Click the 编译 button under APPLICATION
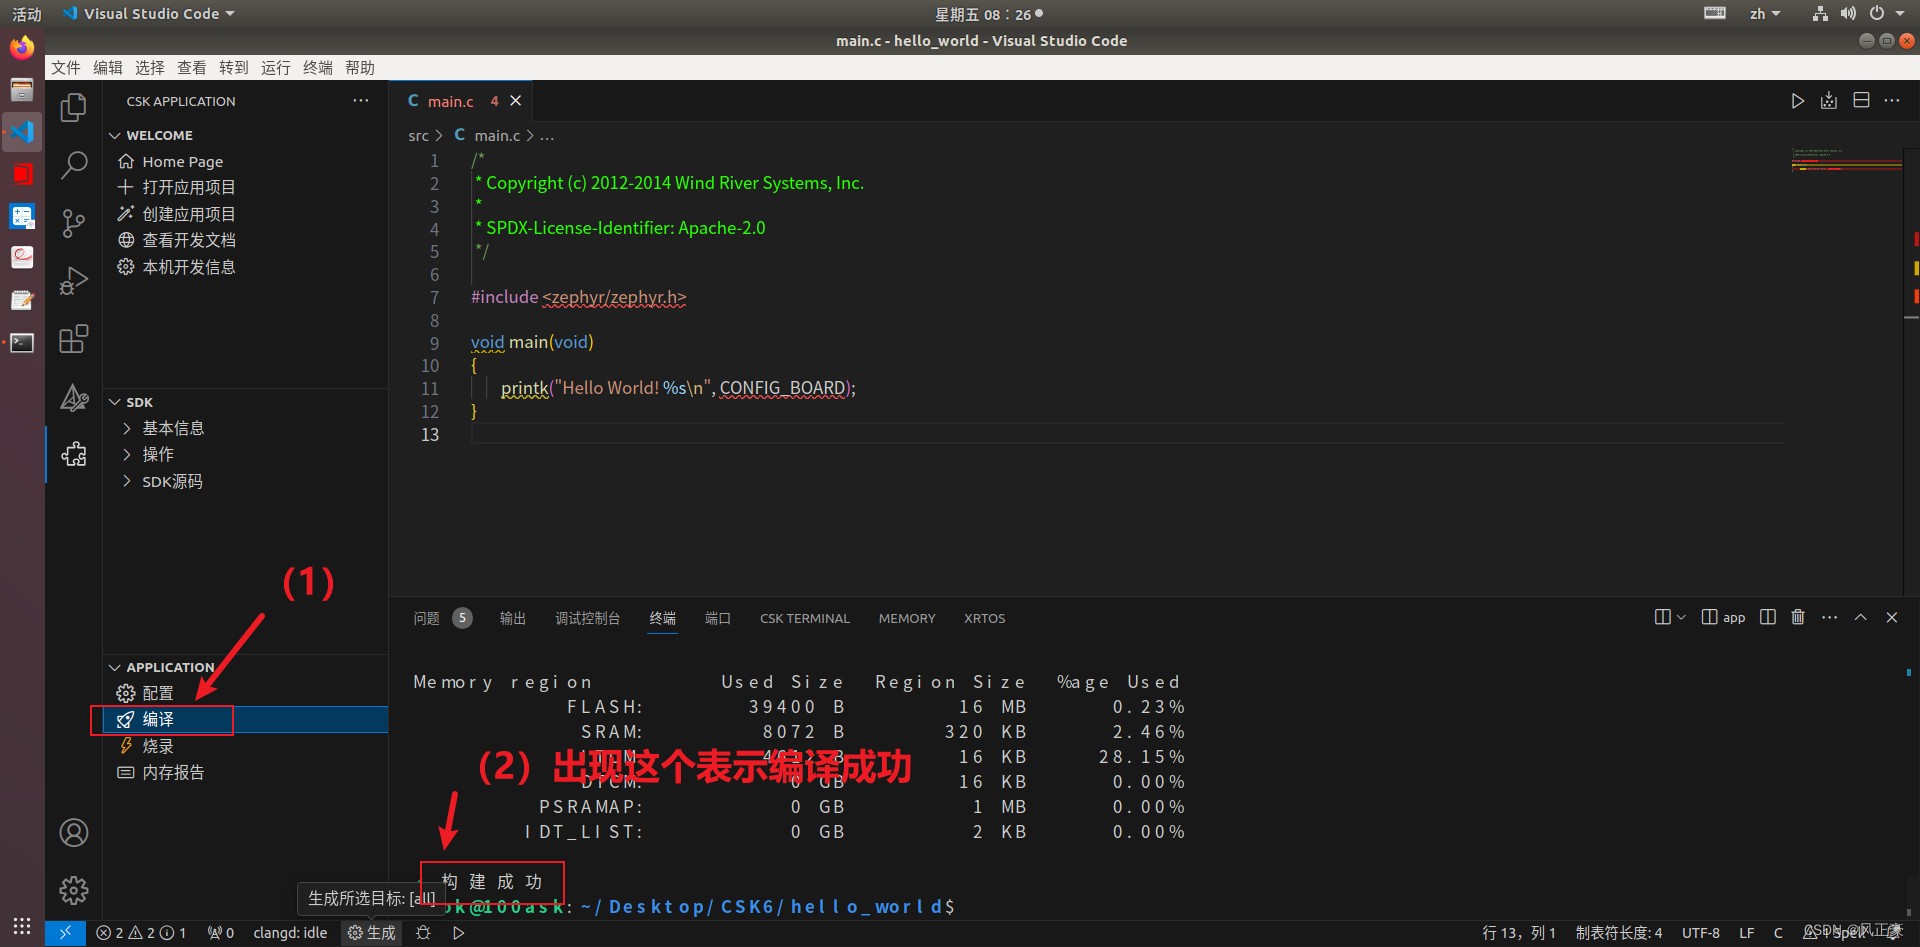 [x=156, y=719]
